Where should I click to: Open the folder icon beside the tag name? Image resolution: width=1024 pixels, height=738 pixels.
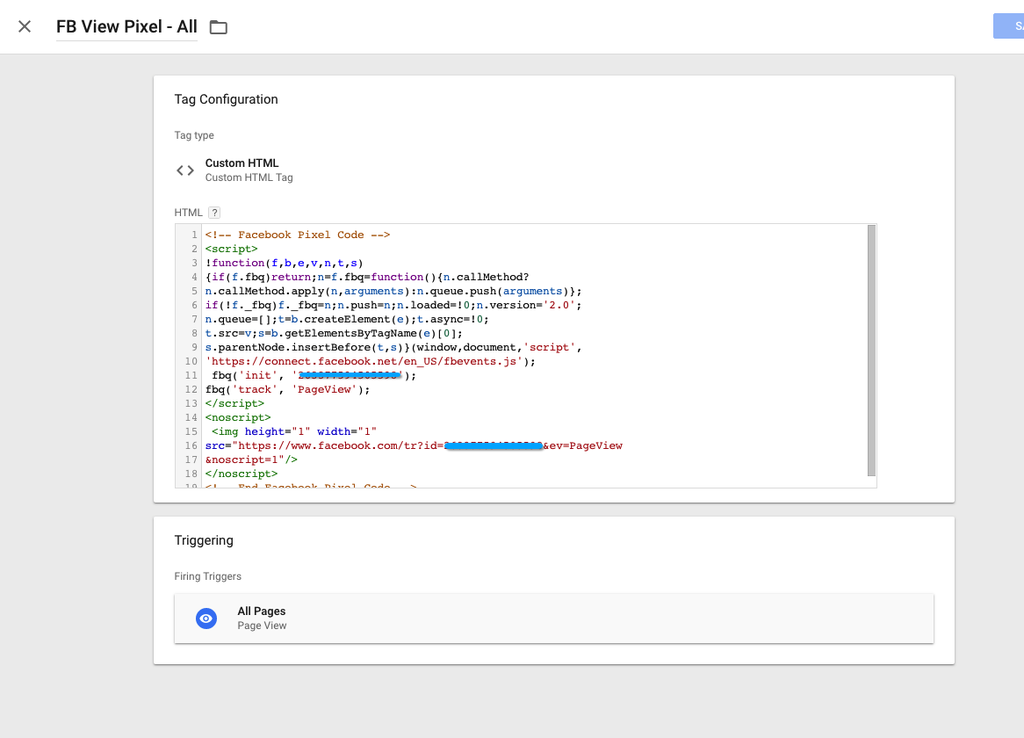point(218,27)
